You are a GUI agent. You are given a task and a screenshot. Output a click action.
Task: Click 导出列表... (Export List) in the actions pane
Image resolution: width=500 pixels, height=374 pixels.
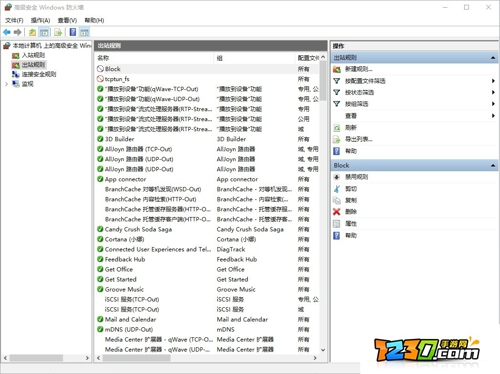[x=359, y=139]
